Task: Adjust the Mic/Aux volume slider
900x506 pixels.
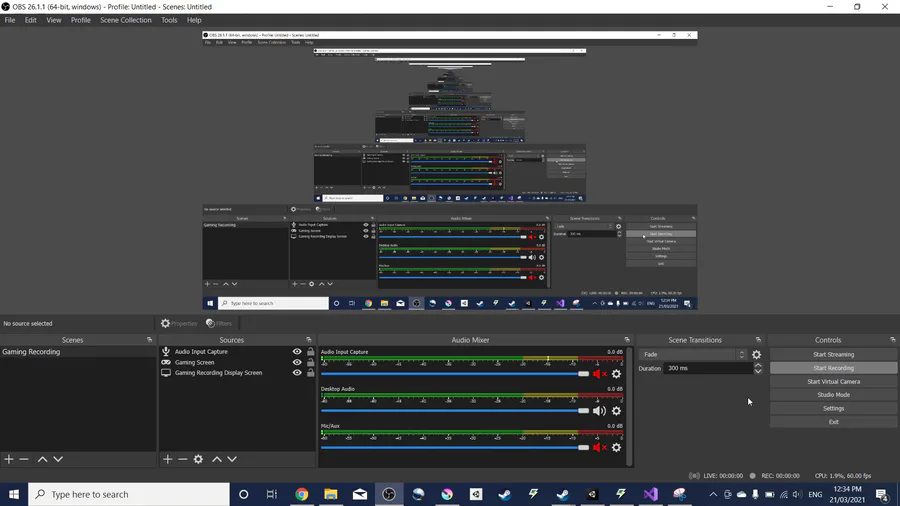Action: click(x=455, y=447)
